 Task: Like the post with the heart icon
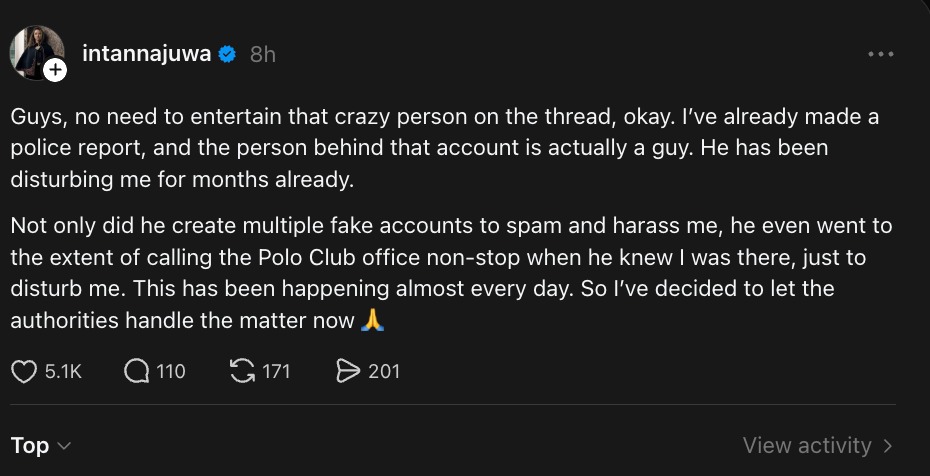[x=24, y=371]
